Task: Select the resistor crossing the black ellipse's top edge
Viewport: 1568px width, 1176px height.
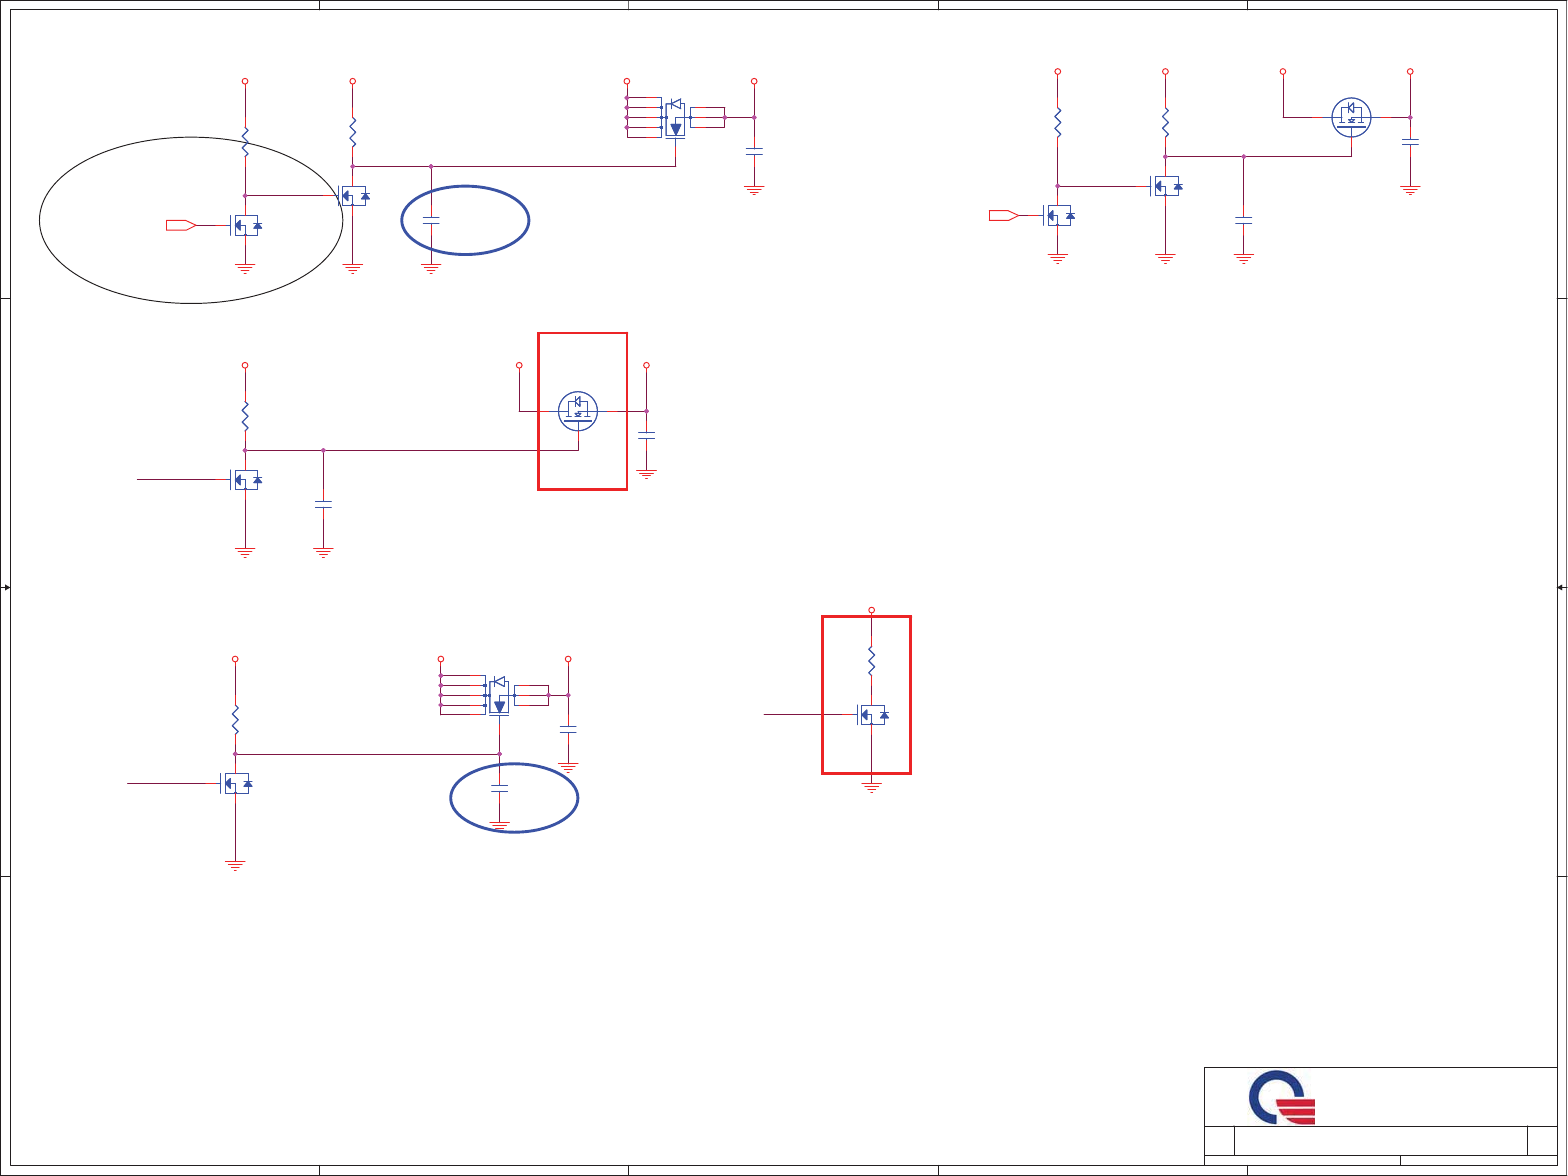Action: pyautogui.click(x=245, y=142)
